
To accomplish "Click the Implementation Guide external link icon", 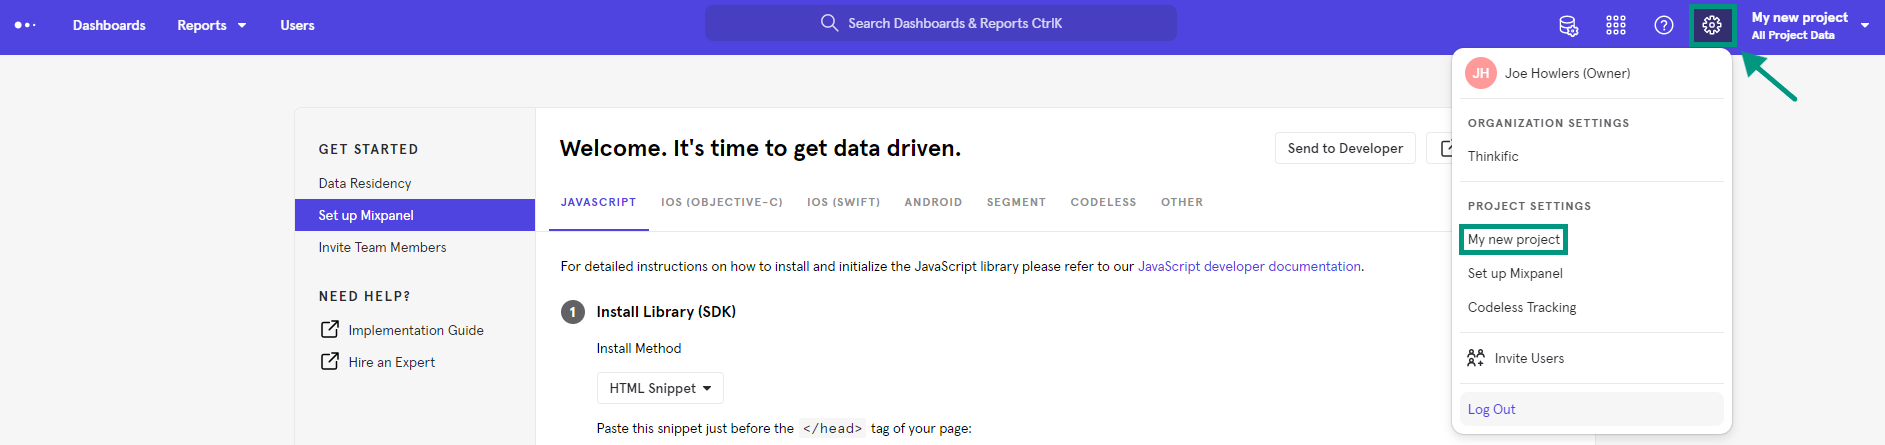I will [330, 329].
